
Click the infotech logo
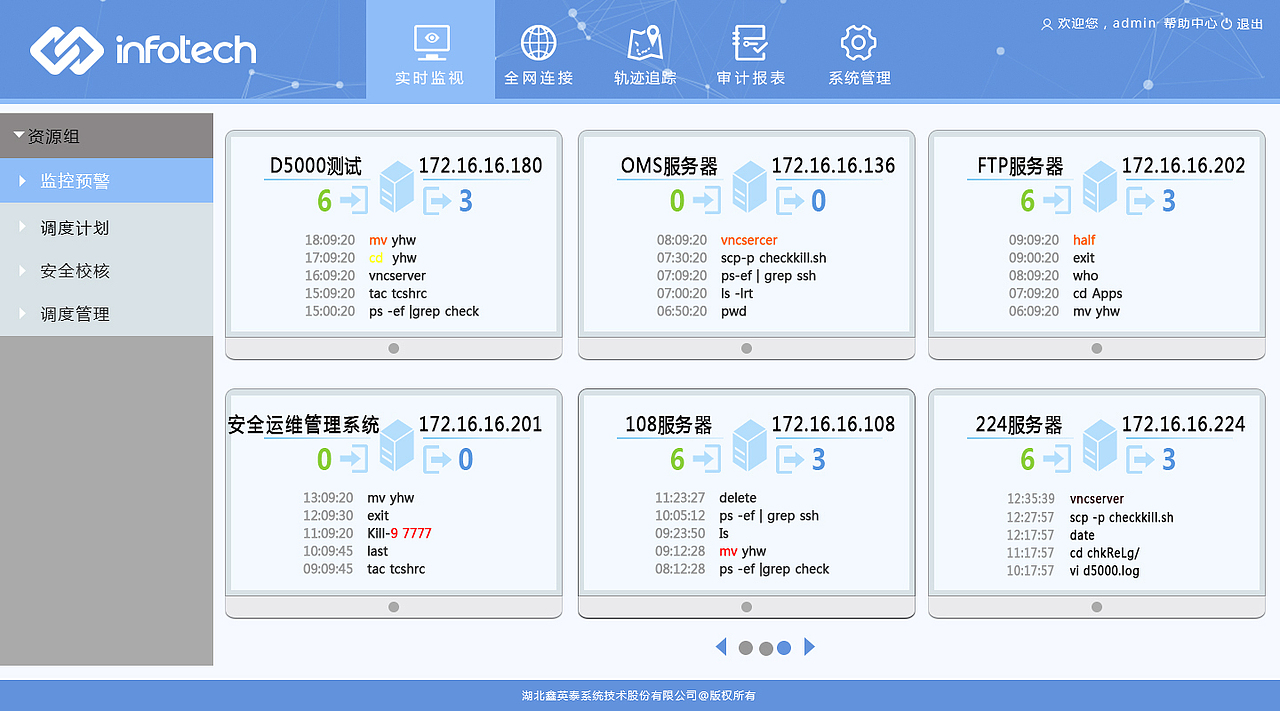142,48
